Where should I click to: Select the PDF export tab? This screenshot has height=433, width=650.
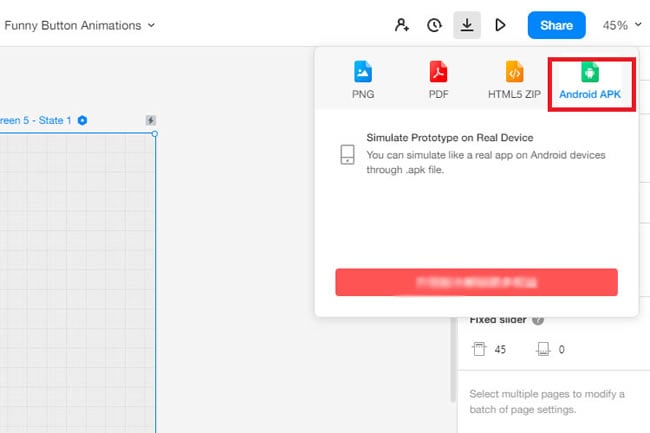coord(438,80)
